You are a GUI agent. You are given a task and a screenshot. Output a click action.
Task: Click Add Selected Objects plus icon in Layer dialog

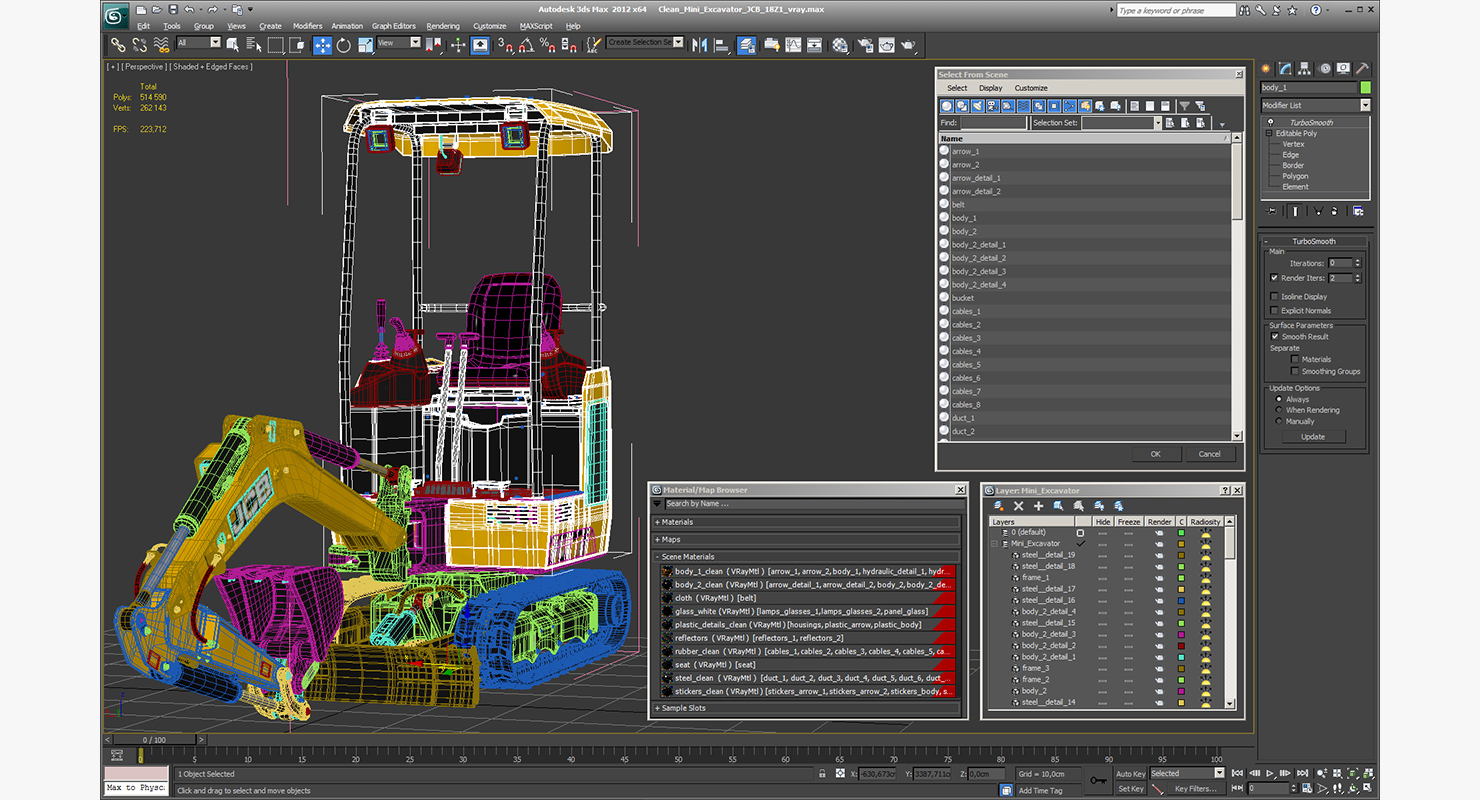(1038, 506)
